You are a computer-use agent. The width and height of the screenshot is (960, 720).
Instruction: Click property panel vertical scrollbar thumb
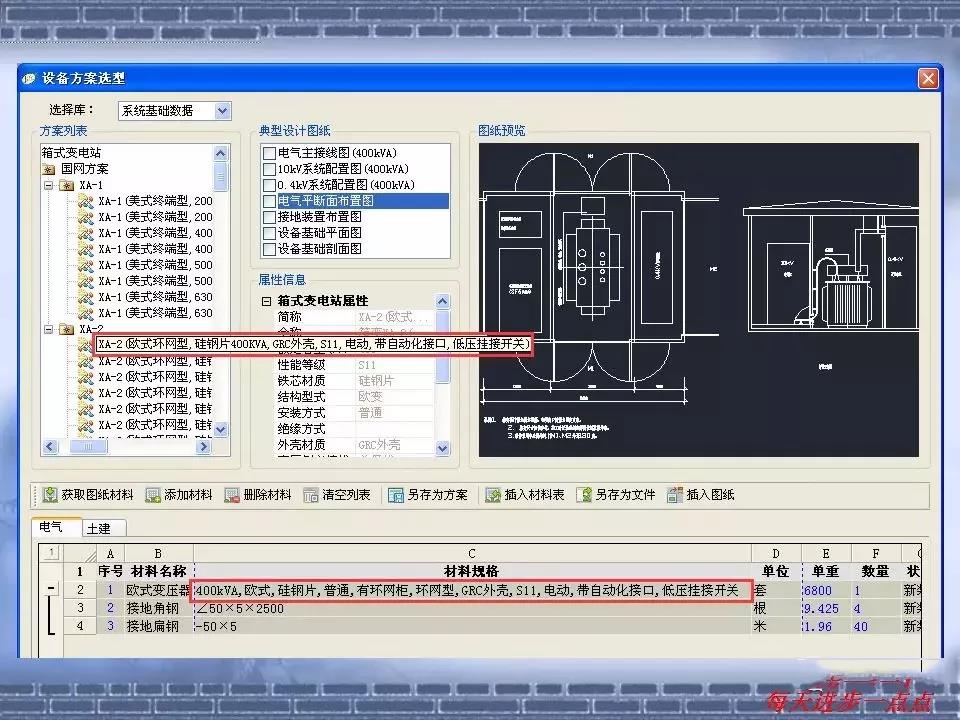pos(442,348)
